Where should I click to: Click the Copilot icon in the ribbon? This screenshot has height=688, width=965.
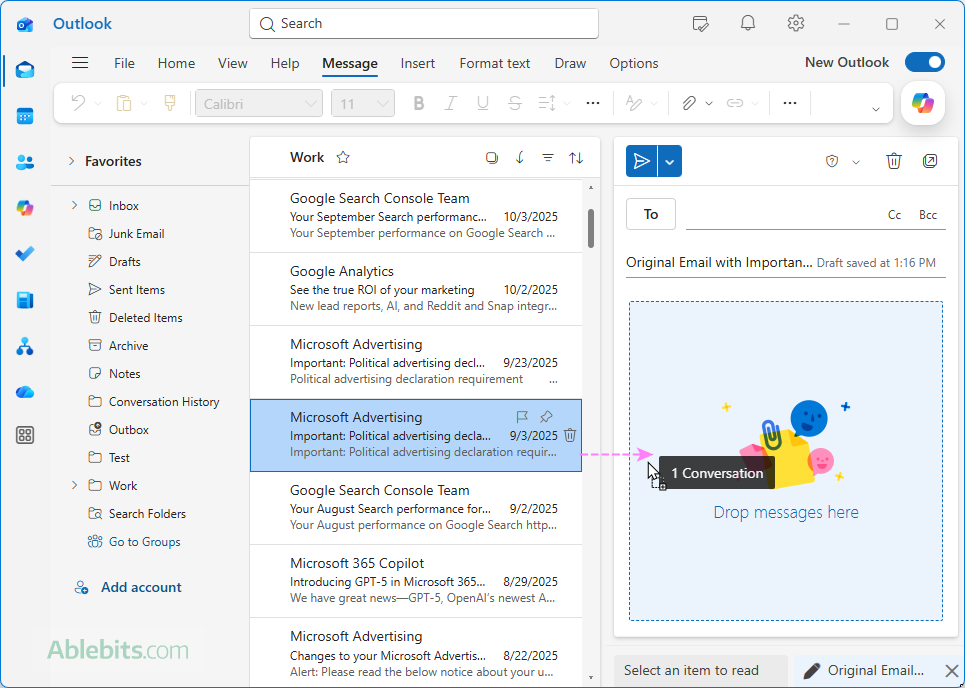click(x=922, y=103)
